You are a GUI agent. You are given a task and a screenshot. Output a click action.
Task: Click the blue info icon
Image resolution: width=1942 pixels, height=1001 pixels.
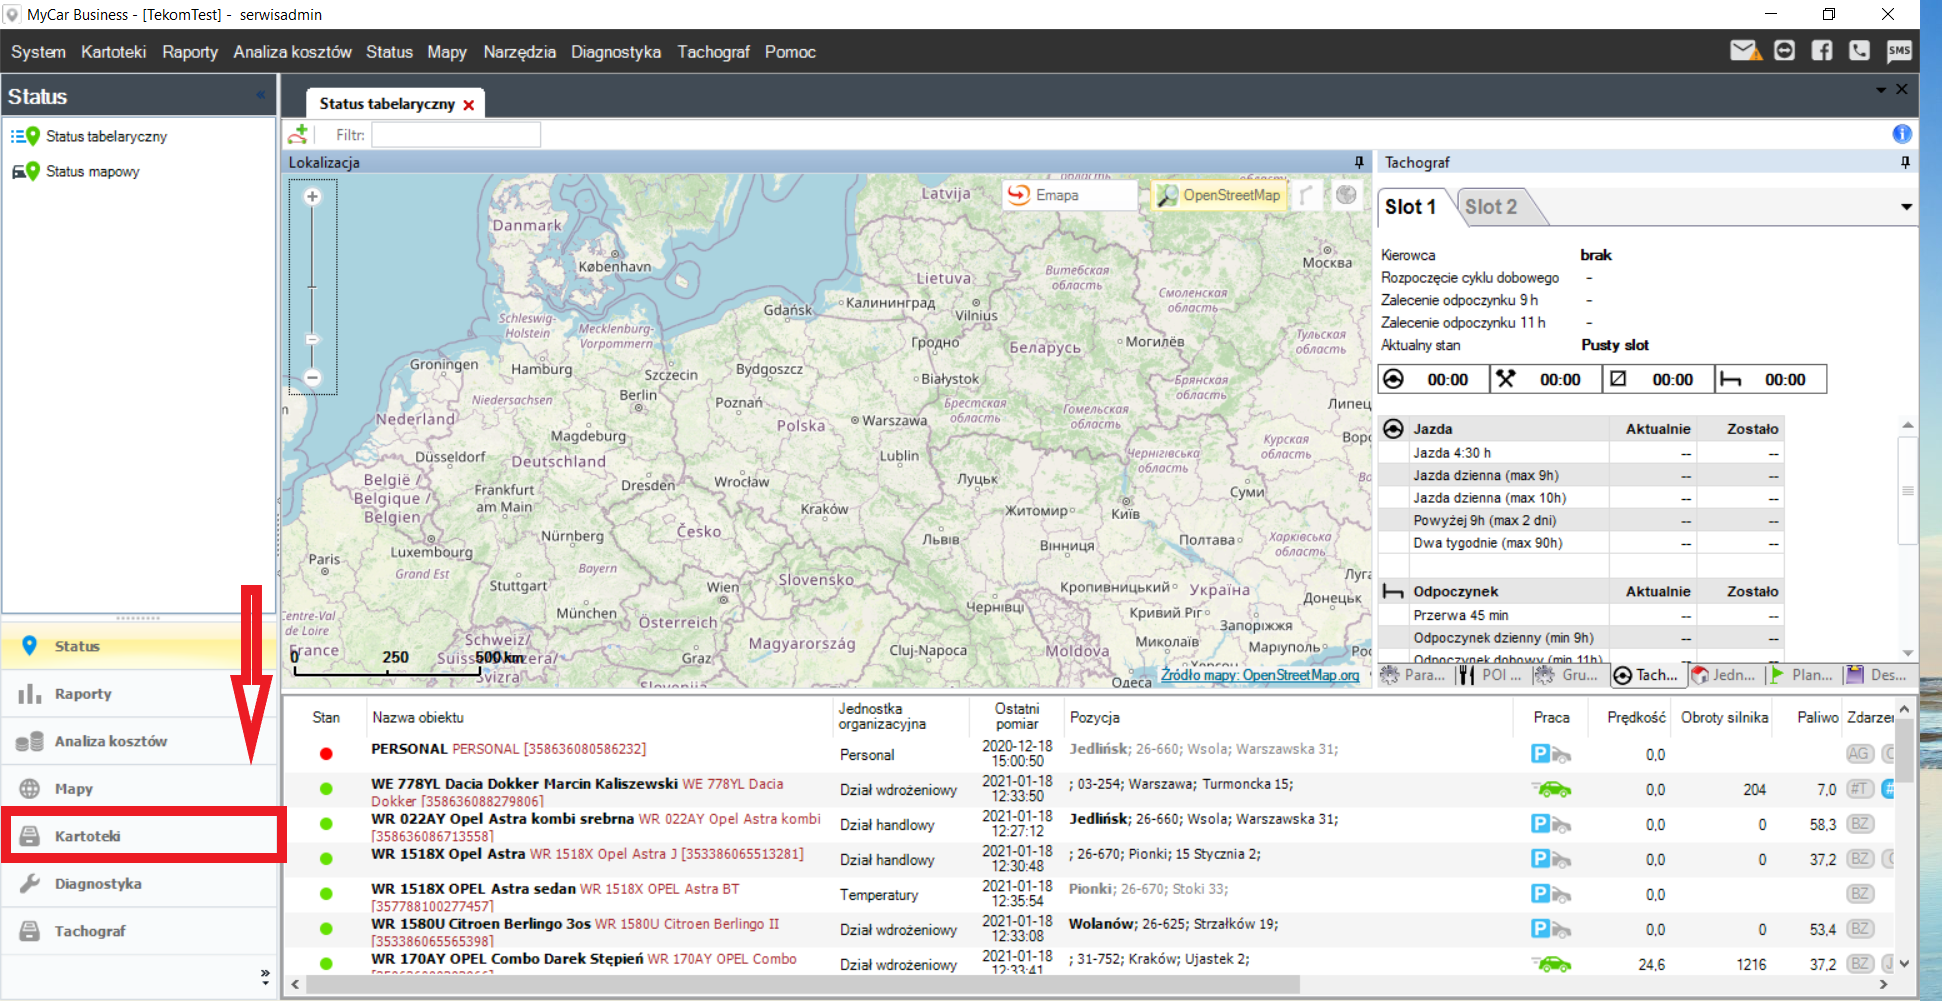click(x=1902, y=134)
